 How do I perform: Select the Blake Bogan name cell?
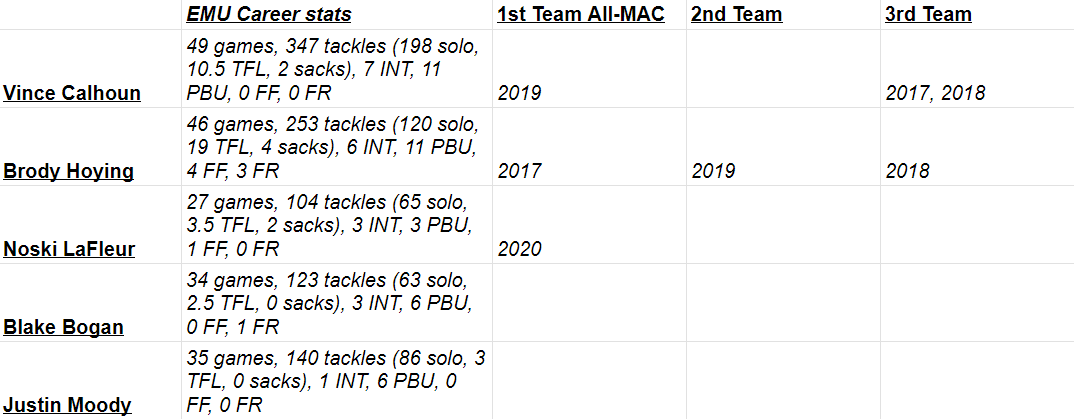click(64, 327)
